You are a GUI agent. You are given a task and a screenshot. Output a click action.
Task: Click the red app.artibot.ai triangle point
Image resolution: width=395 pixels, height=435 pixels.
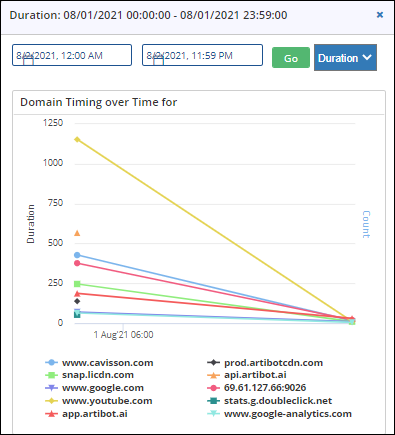tap(77, 294)
